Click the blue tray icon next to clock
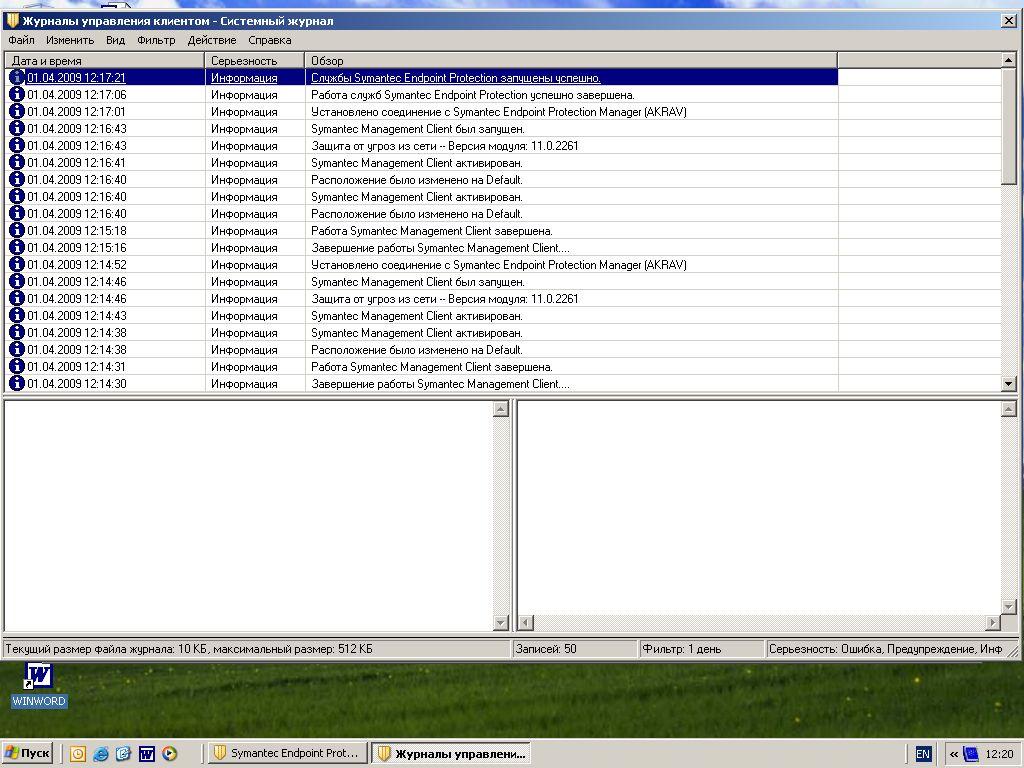 tap(971, 754)
